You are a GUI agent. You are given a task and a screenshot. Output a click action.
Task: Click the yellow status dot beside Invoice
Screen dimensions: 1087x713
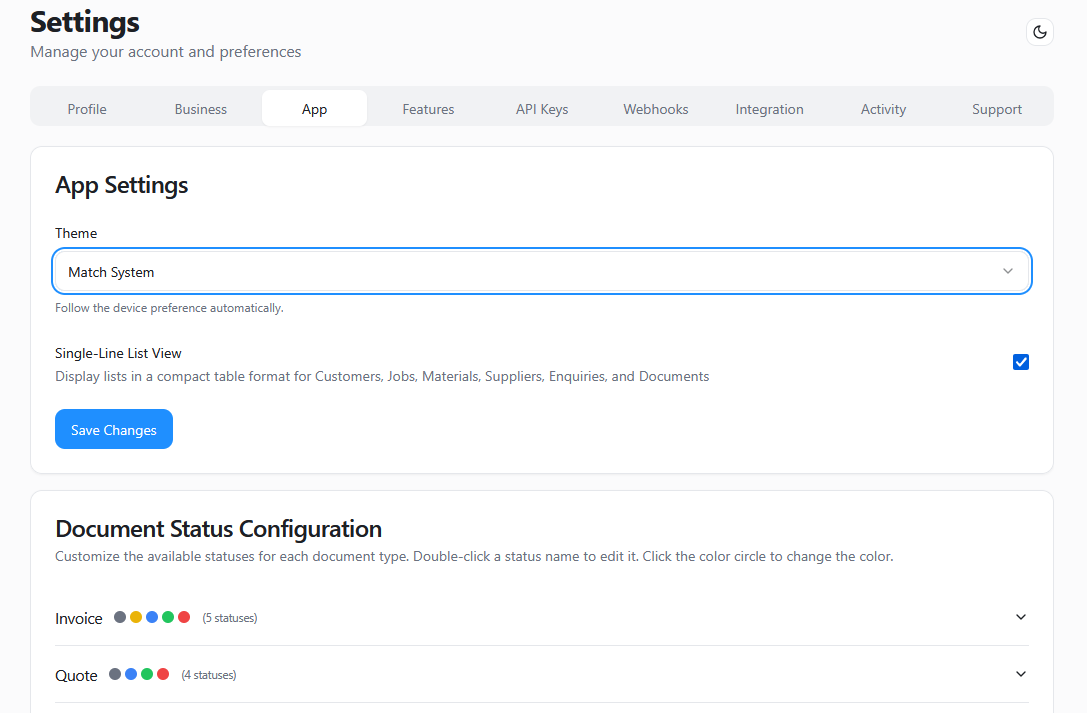click(x=136, y=617)
